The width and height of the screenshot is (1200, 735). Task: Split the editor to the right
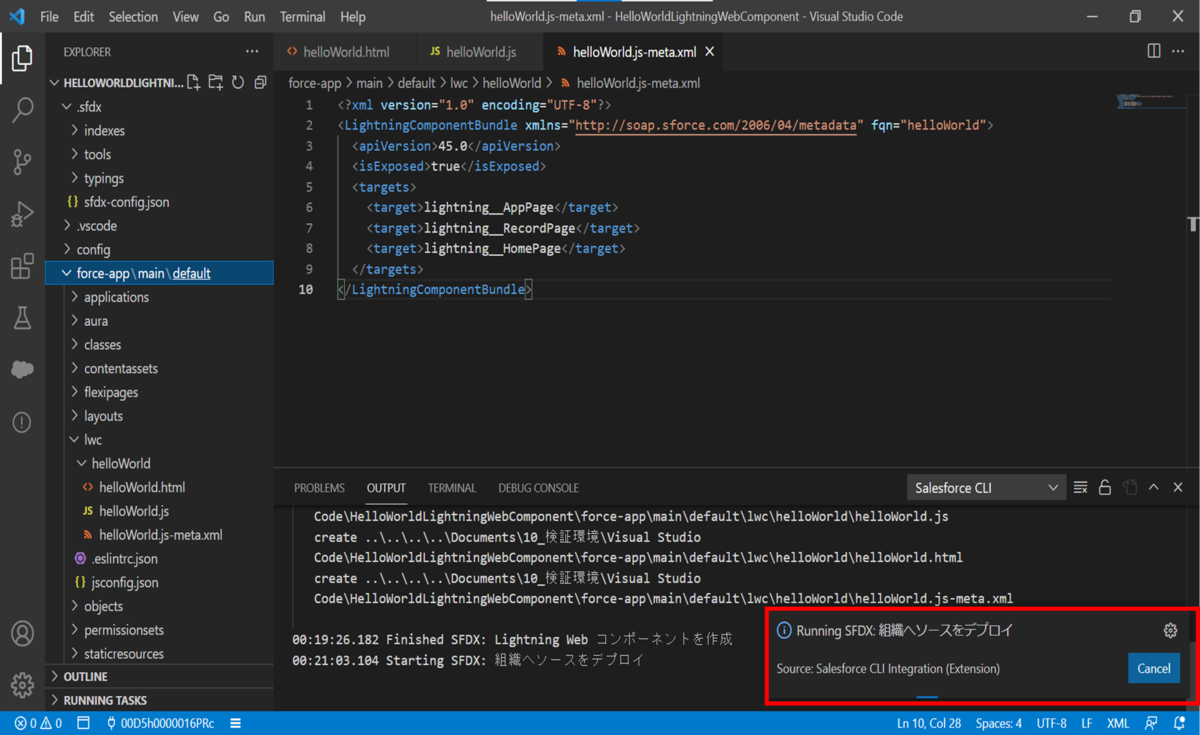click(x=1154, y=51)
